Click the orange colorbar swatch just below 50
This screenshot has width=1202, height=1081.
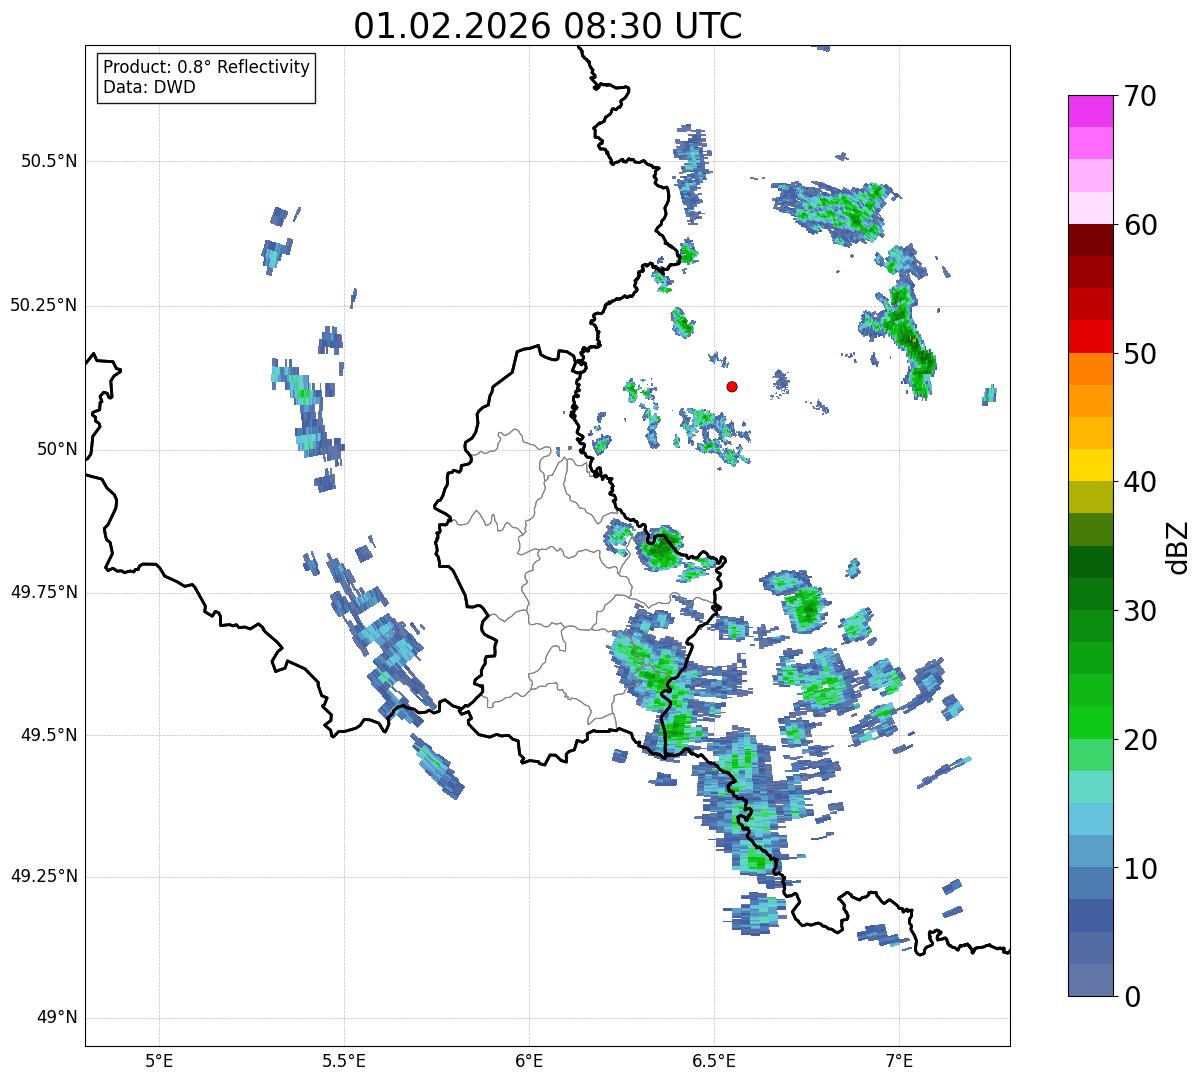point(1091,369)
